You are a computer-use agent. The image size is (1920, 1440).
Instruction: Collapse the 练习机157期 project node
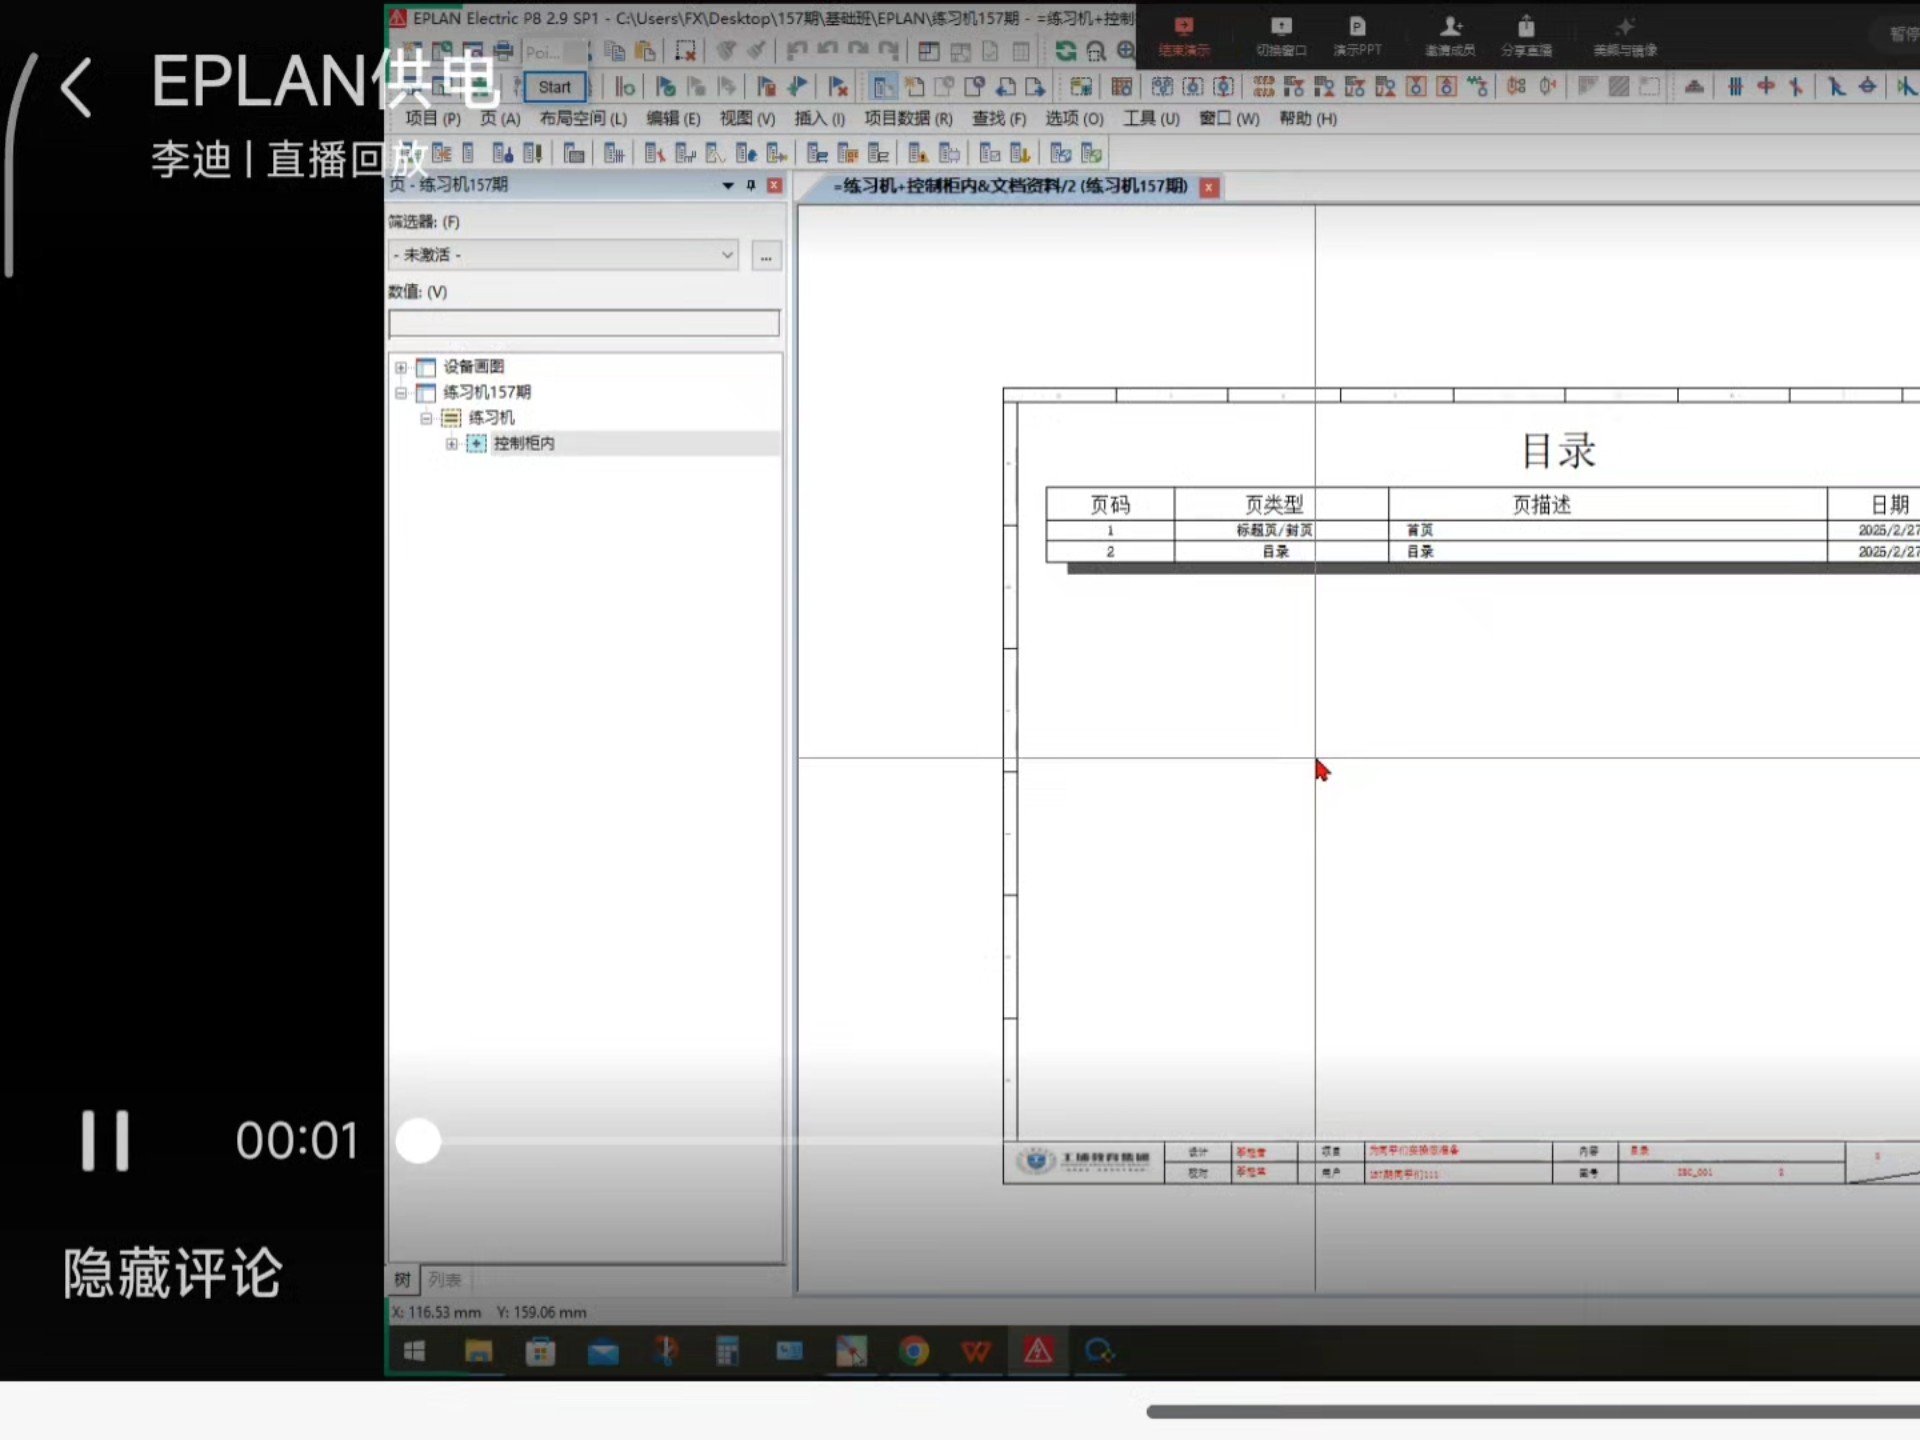click(x=401, y=393)
